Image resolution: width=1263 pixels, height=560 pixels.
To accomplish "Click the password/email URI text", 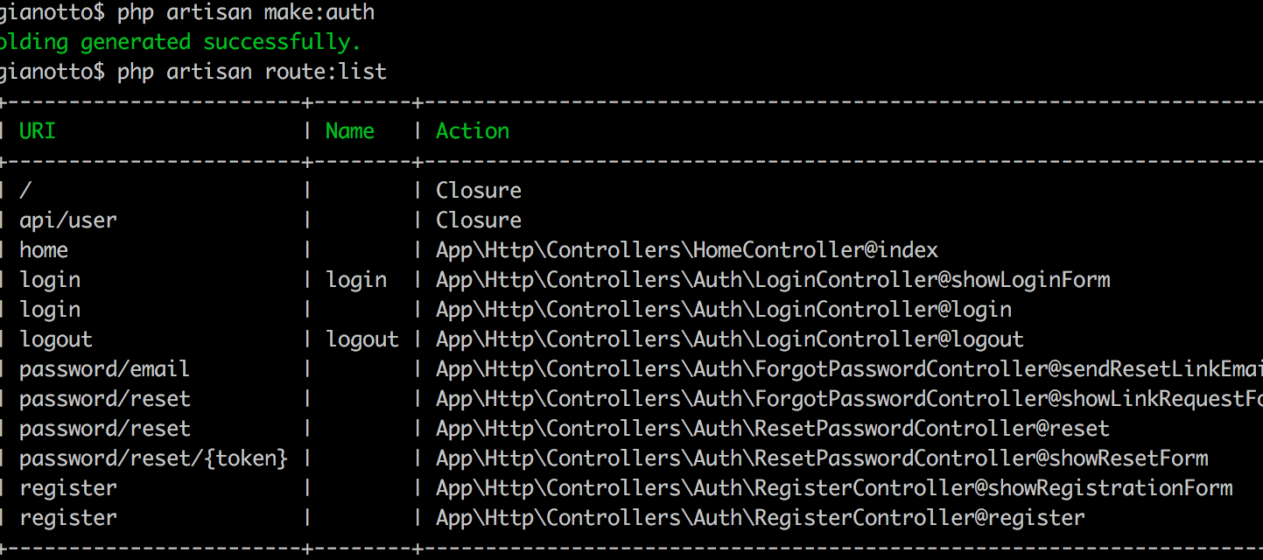I will [104, 369].
